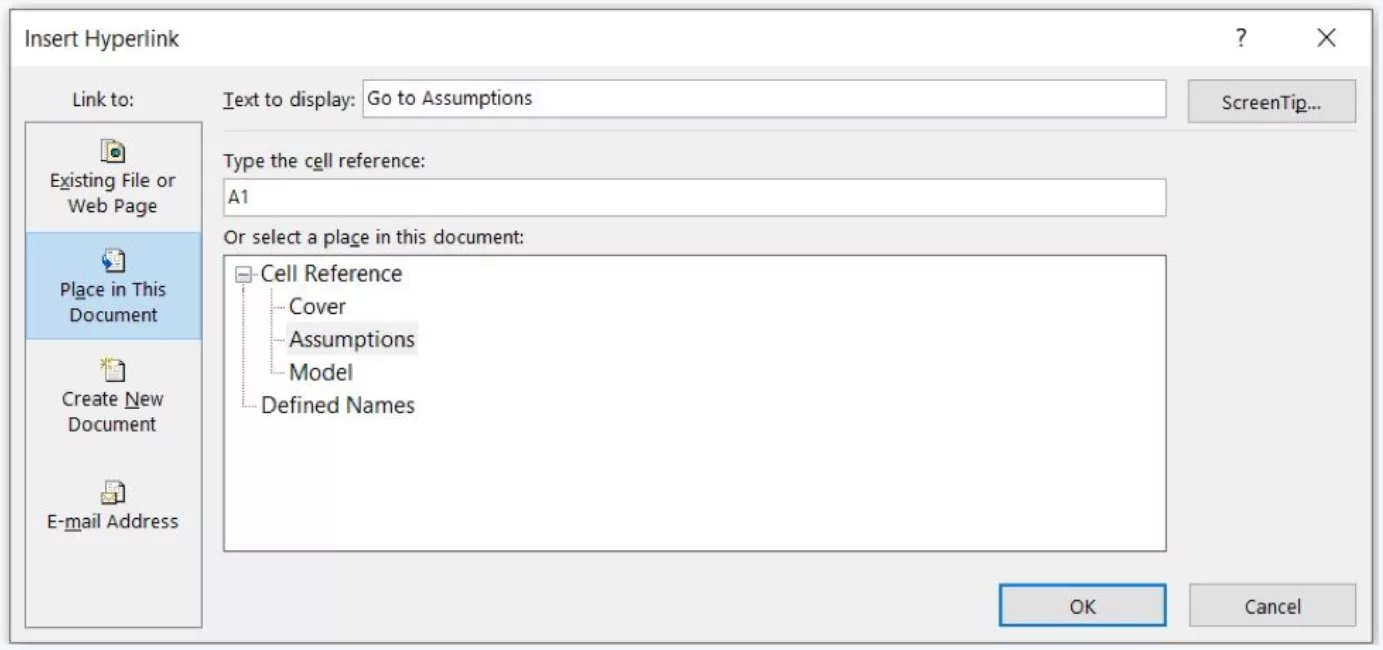1383x650 pixels.
Task: Switch to Existing File or Web Page label
Action: pyautogui.click(x=113, y=194)
